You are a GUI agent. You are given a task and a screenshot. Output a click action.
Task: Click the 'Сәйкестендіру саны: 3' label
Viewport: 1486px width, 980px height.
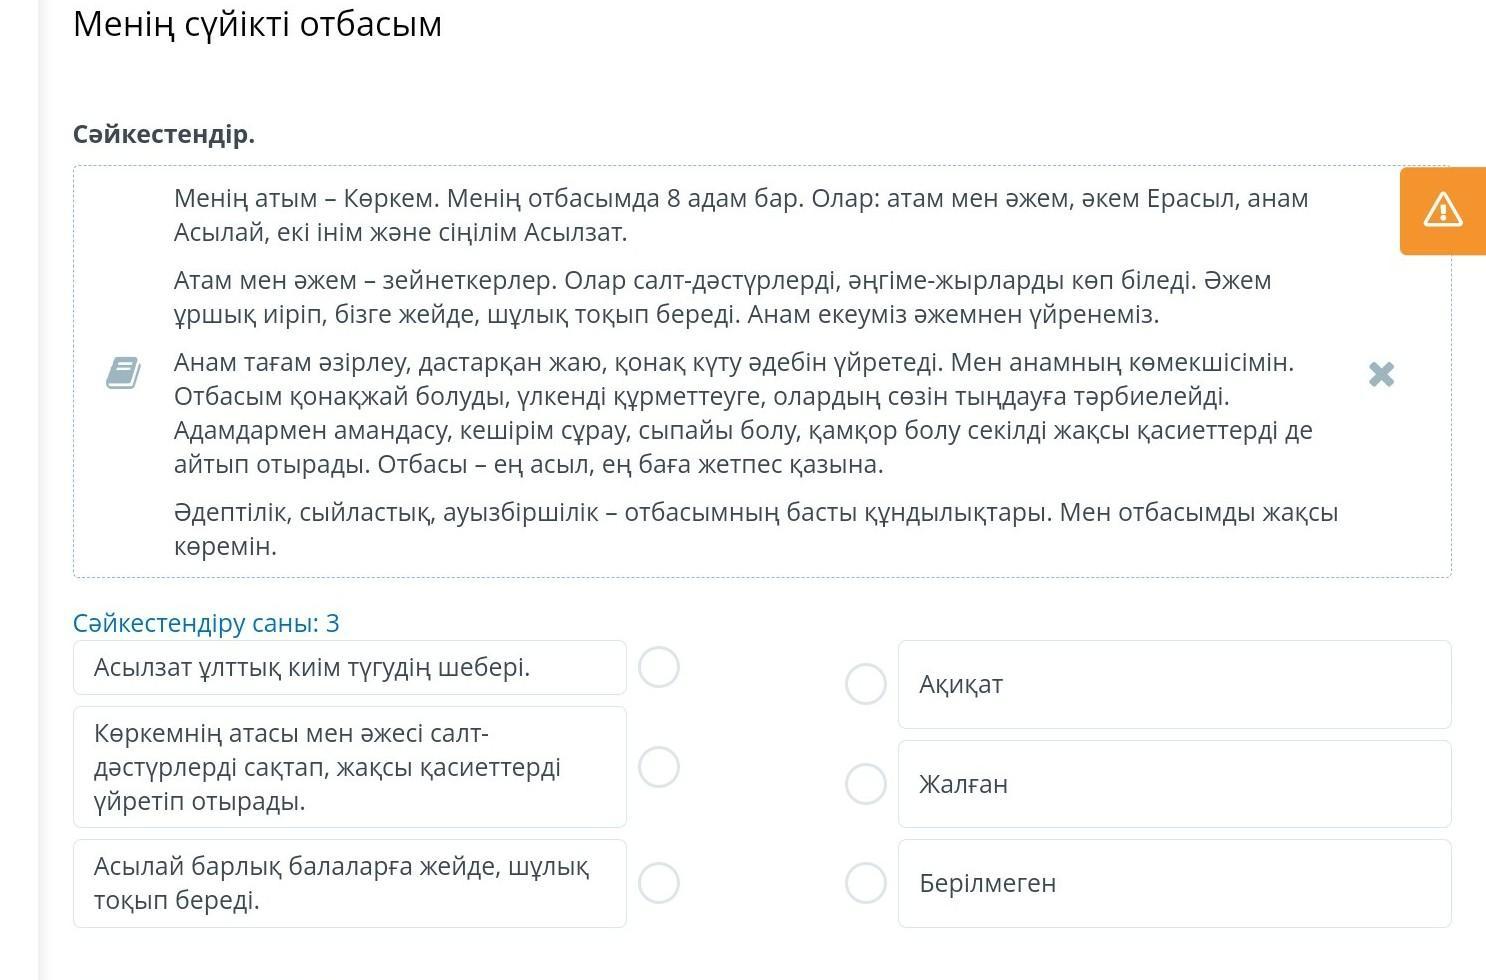(x=206, y=623)
